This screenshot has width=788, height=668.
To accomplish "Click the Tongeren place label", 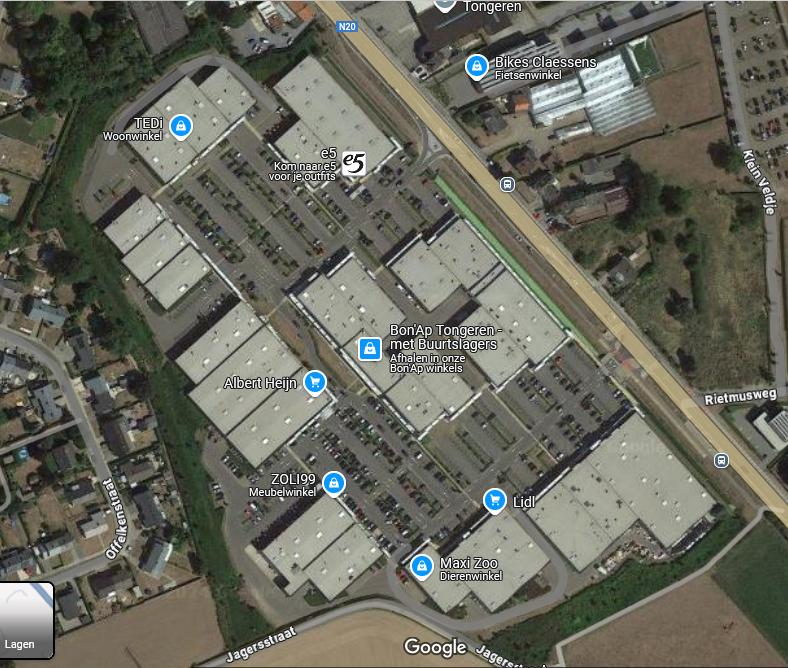I will click(x=492, y=7).
